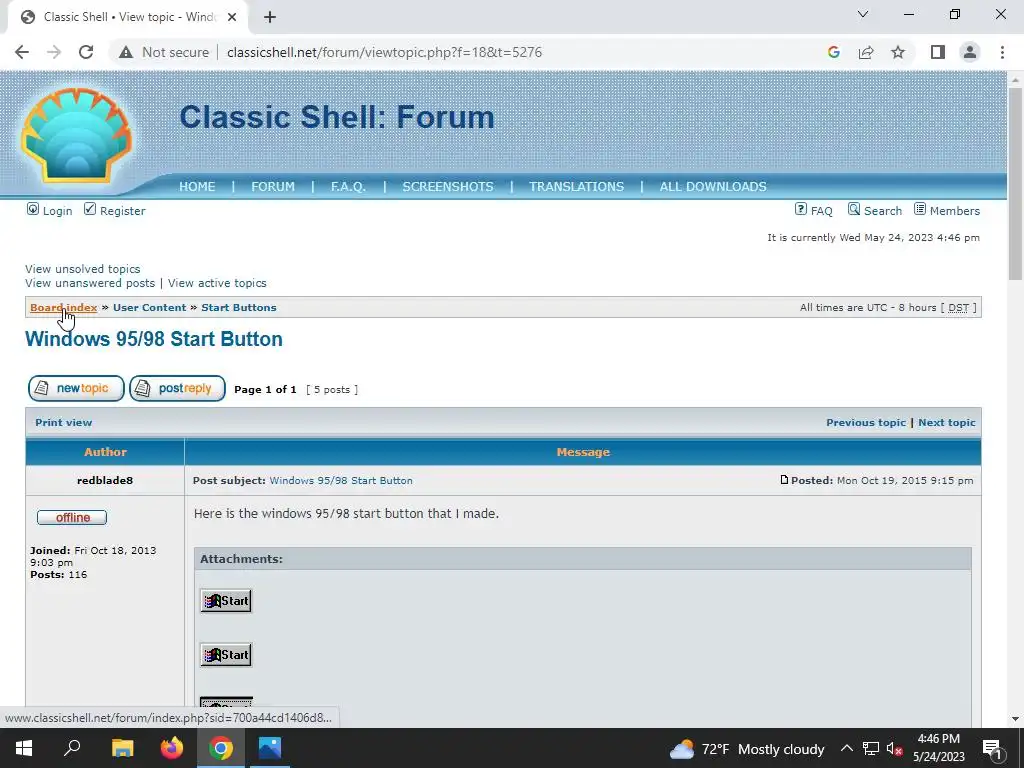Open File Explorer from taskbar
The image size is (1024, 768).
[x=122, y=748]
